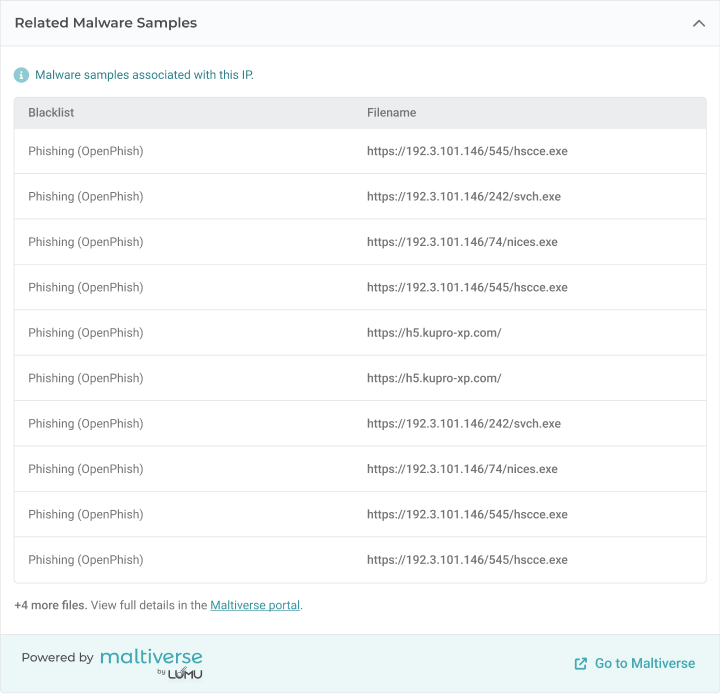Click the Filename column header

tap(391, 113)
